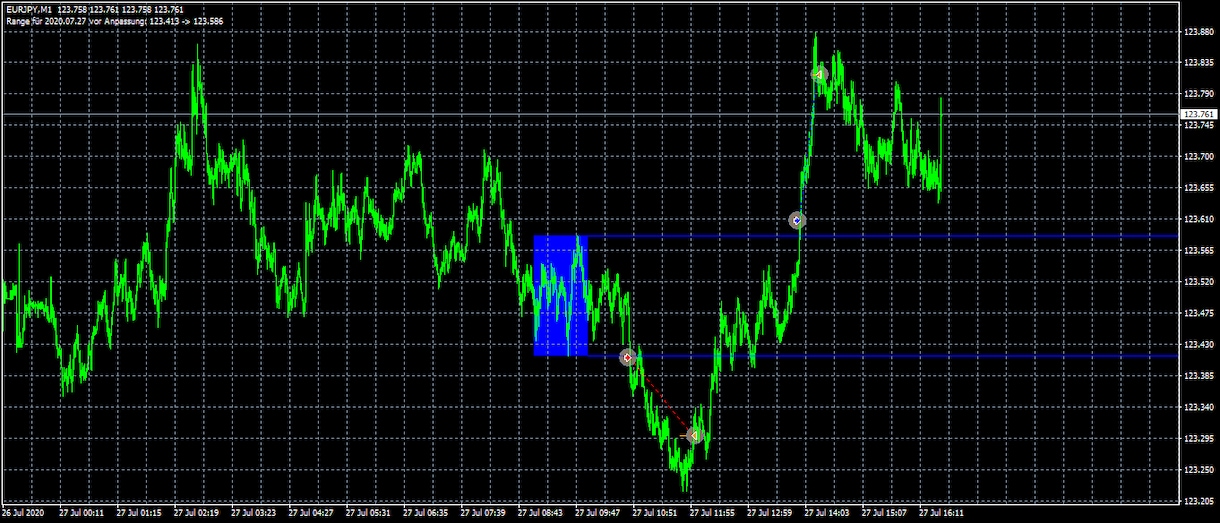The height and width of the screenshot is (523, 1220).
Task: Click the 123.205 price scale label
Action: point(1199,501)
